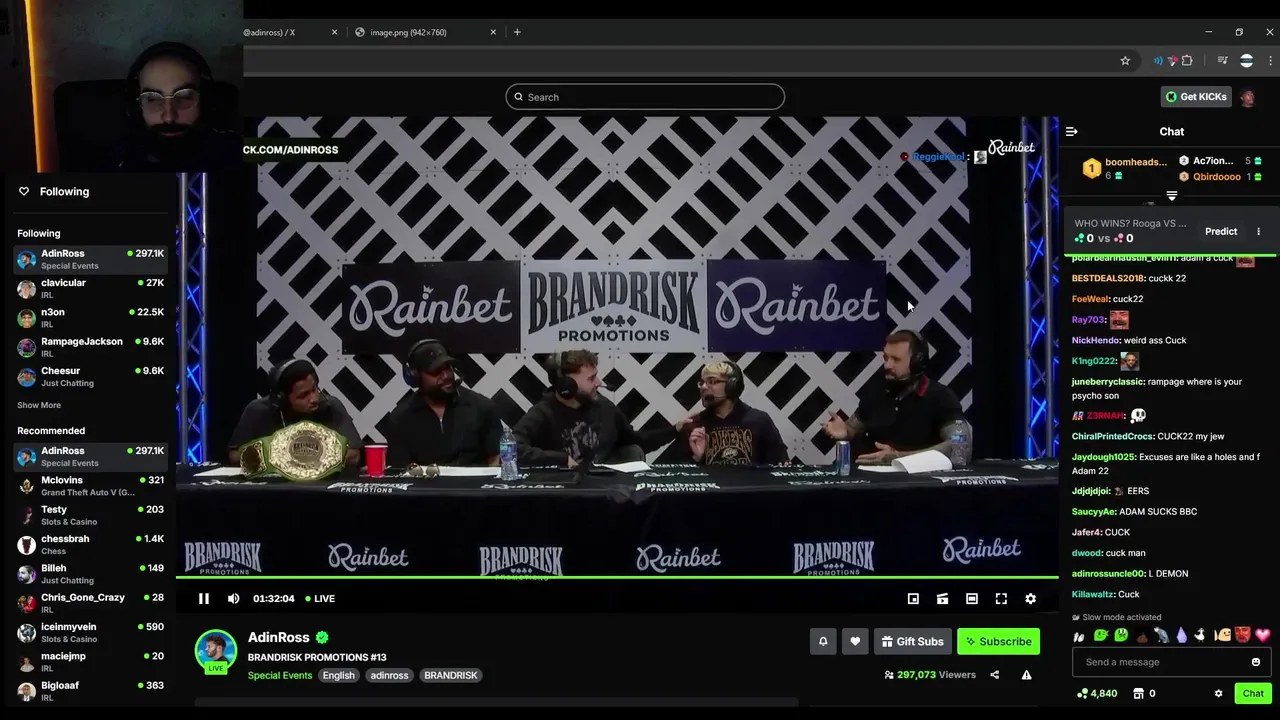The image size is (1280, 720).
Task: Click AdinRoss streamer avatar
Action: [x=216, y=650]
